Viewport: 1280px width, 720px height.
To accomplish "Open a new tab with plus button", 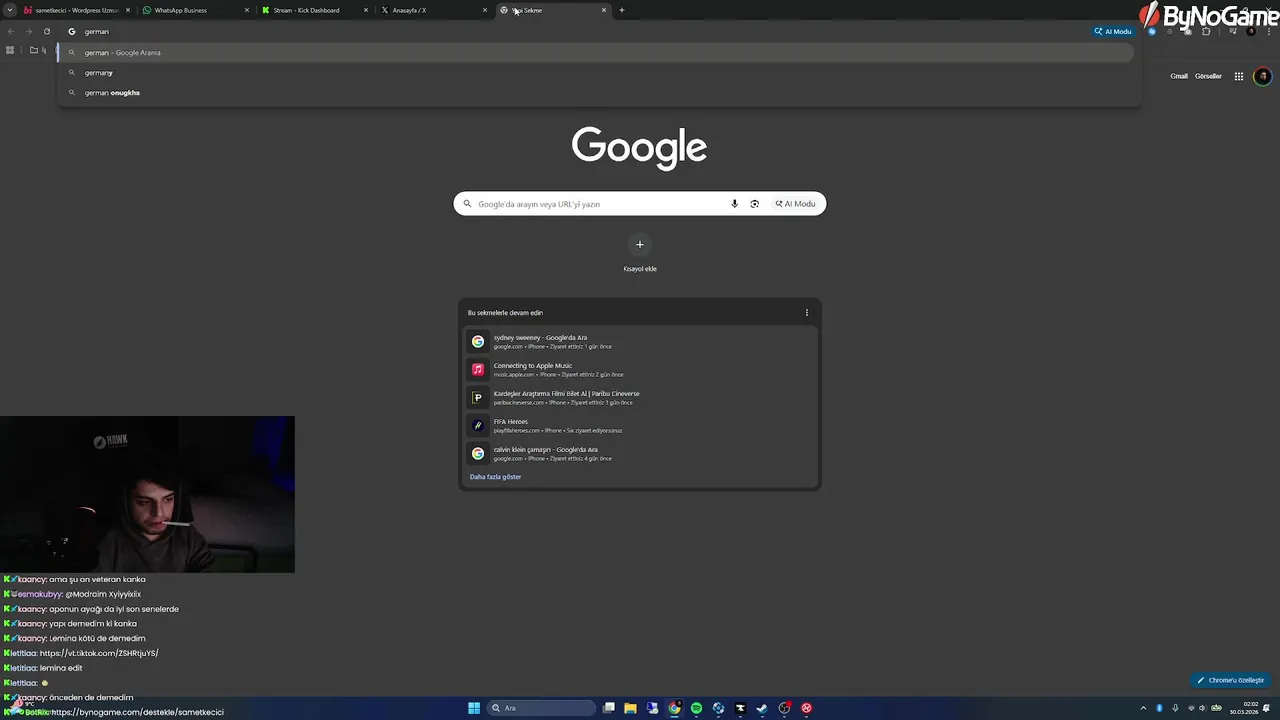I will pyautogui.click(x=621, y=10).
